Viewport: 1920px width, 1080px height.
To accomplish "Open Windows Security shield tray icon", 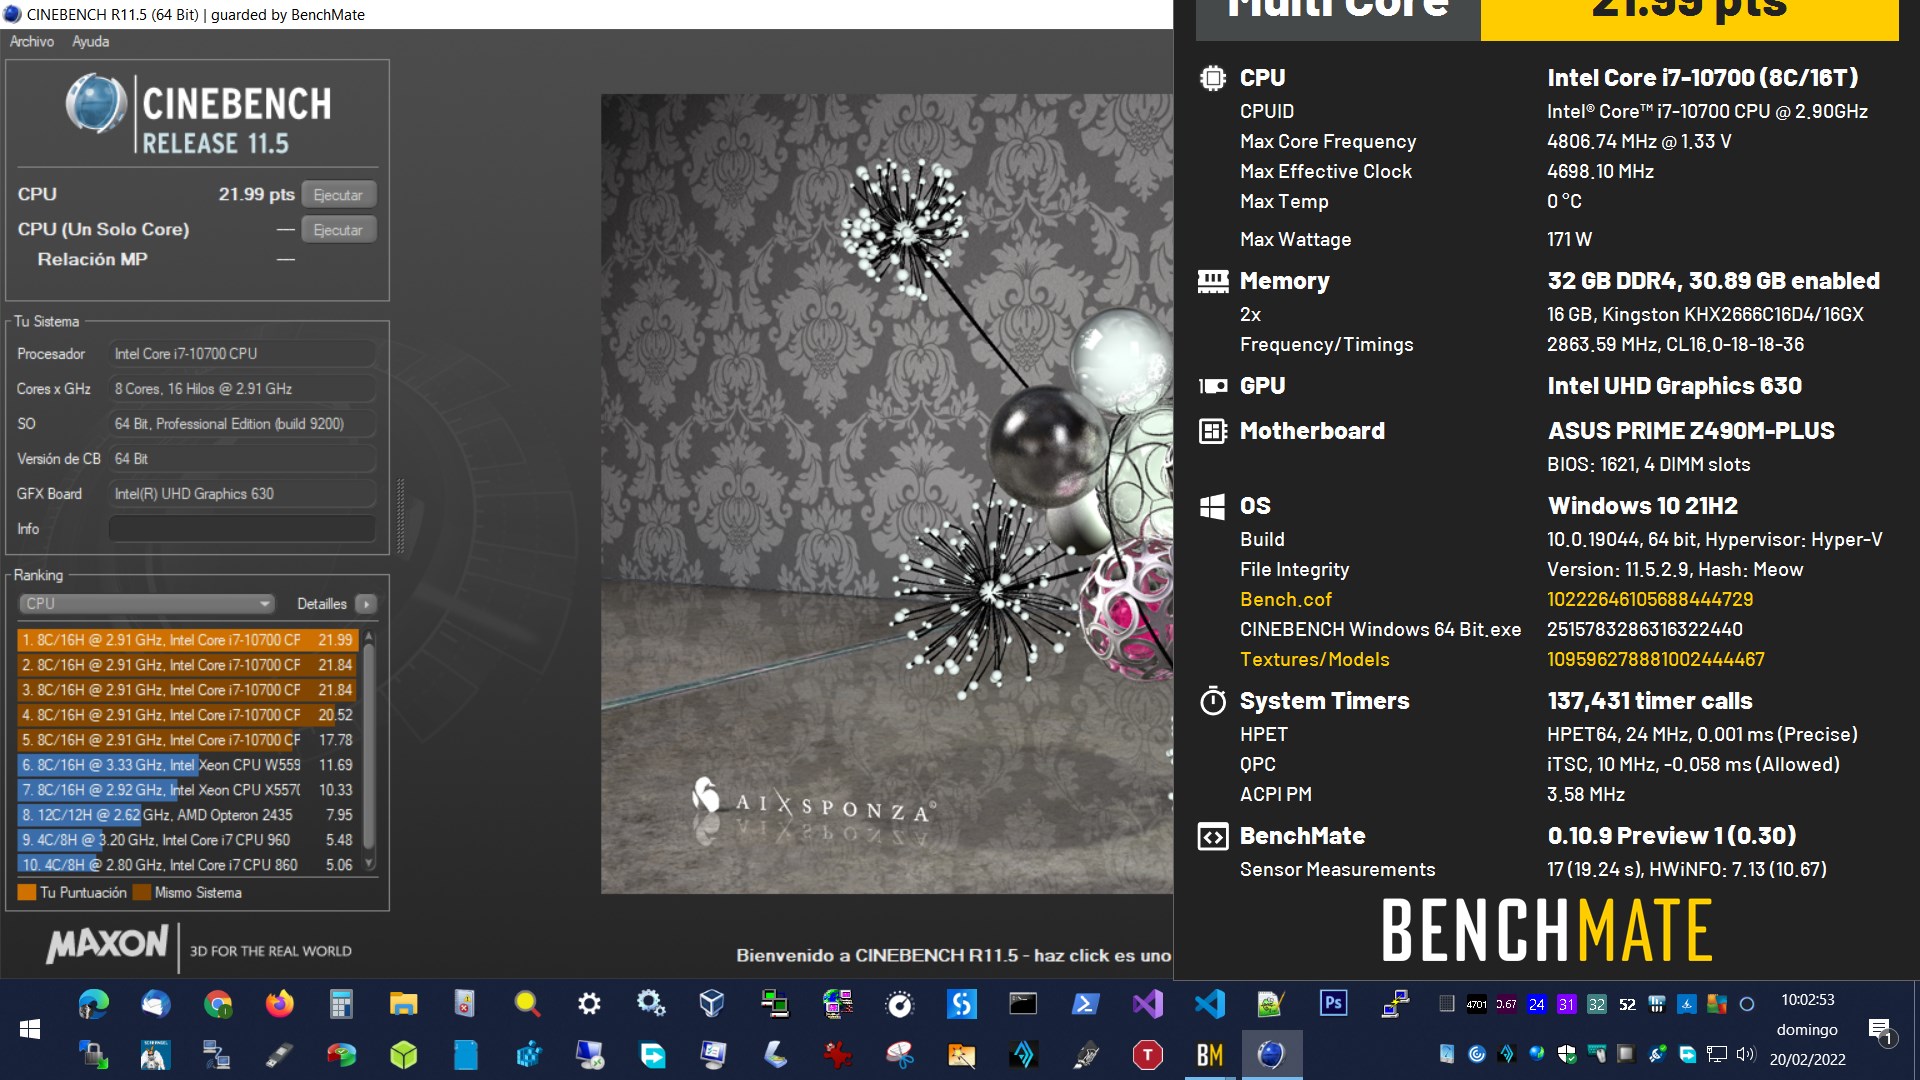I will (x=1567, y=1054).
